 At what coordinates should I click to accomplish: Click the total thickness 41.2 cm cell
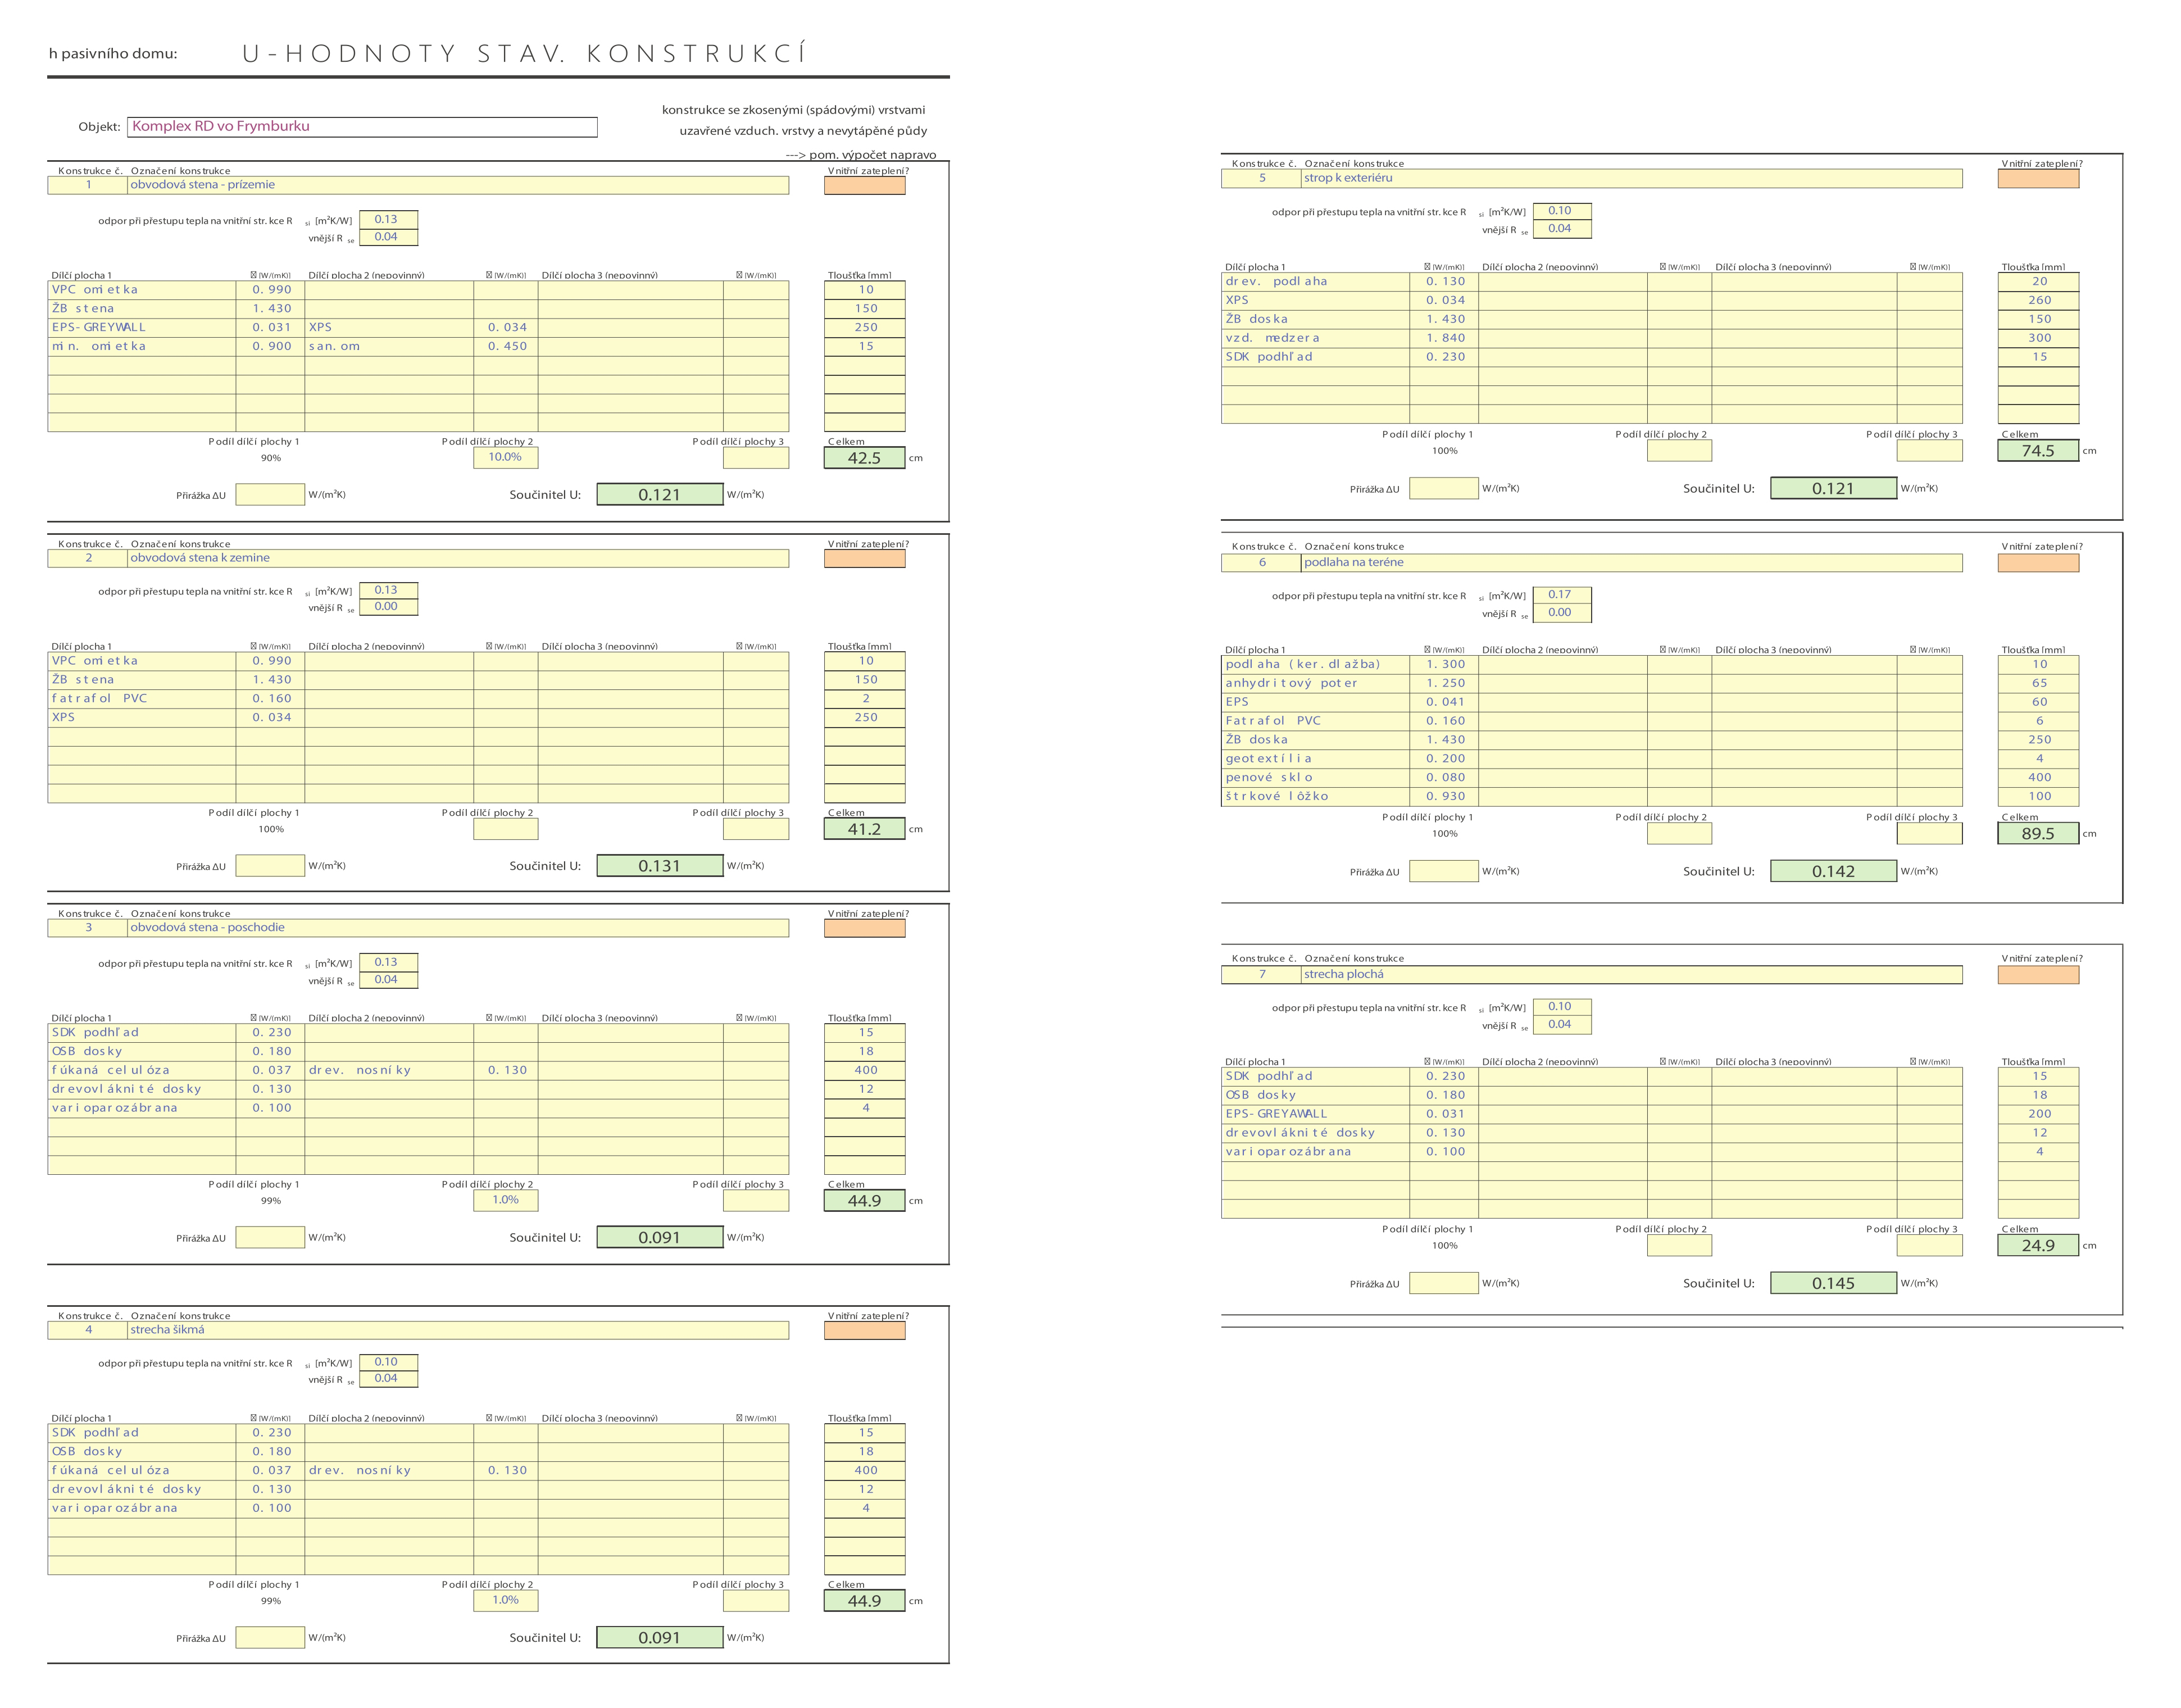tap(864, 829)
